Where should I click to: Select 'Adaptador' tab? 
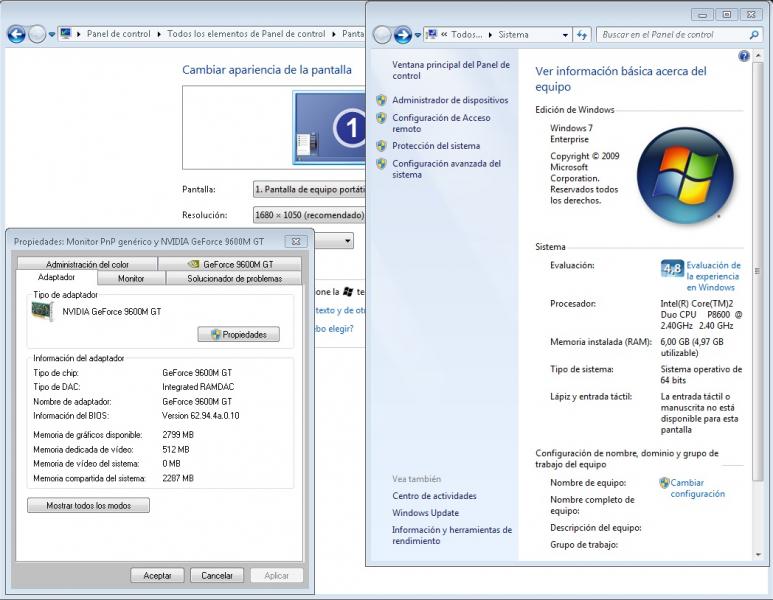pyautogui.click(x=57, y=277)
